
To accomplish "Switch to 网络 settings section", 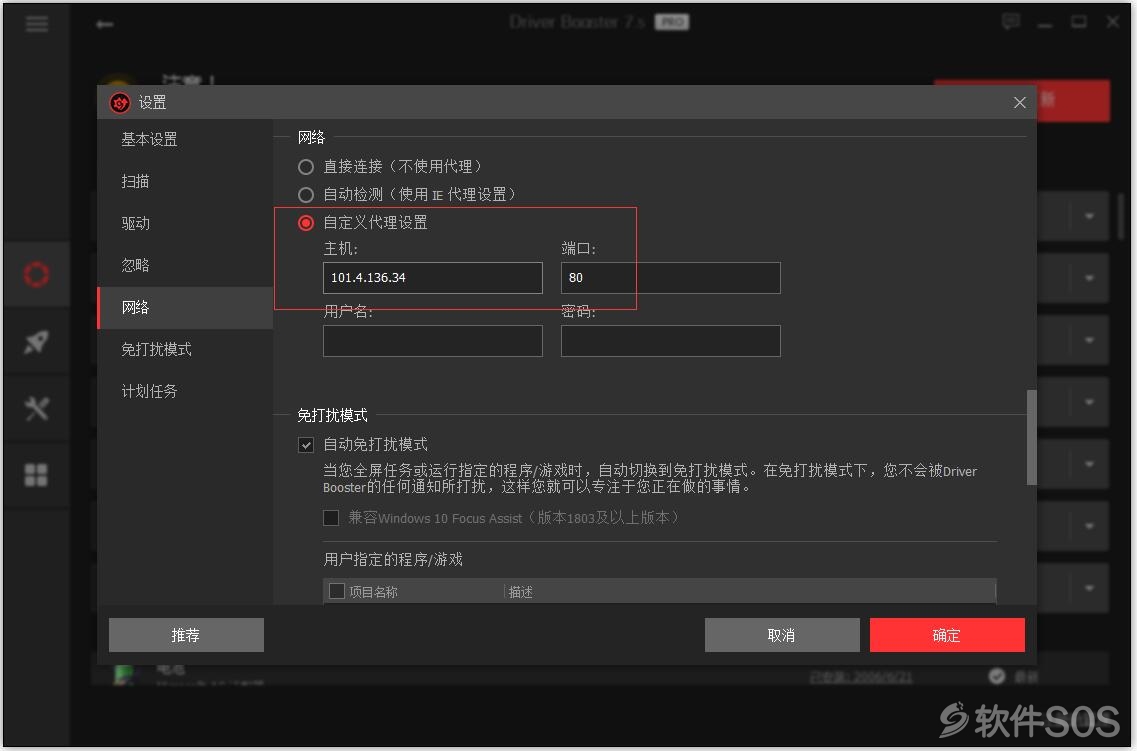I will [185, 307].
